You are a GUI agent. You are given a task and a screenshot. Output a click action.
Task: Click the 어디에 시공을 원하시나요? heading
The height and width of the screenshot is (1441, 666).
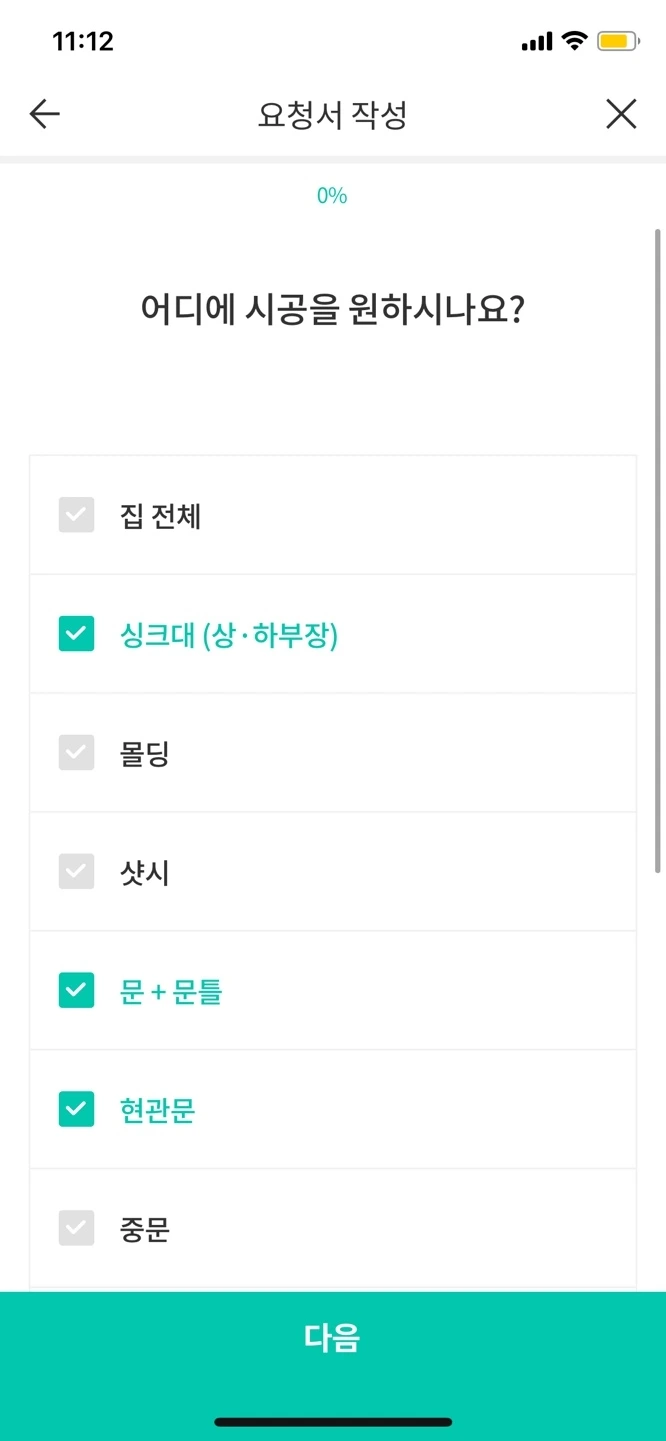333,310
